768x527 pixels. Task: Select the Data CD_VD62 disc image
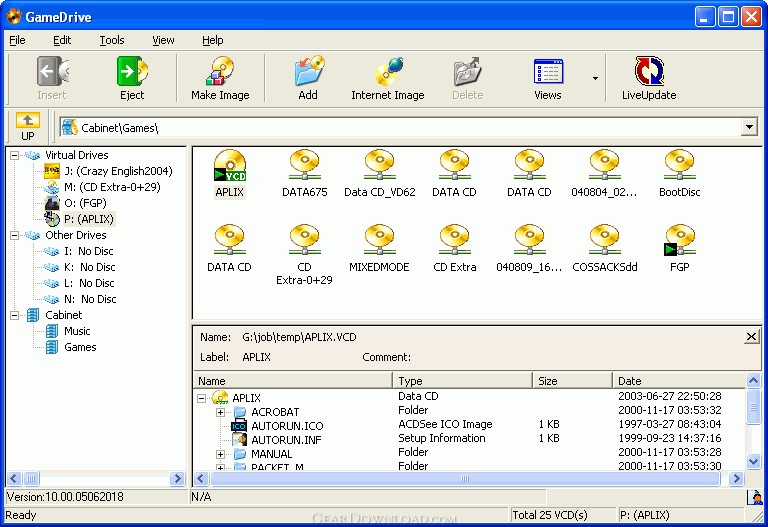click(380, 173)
